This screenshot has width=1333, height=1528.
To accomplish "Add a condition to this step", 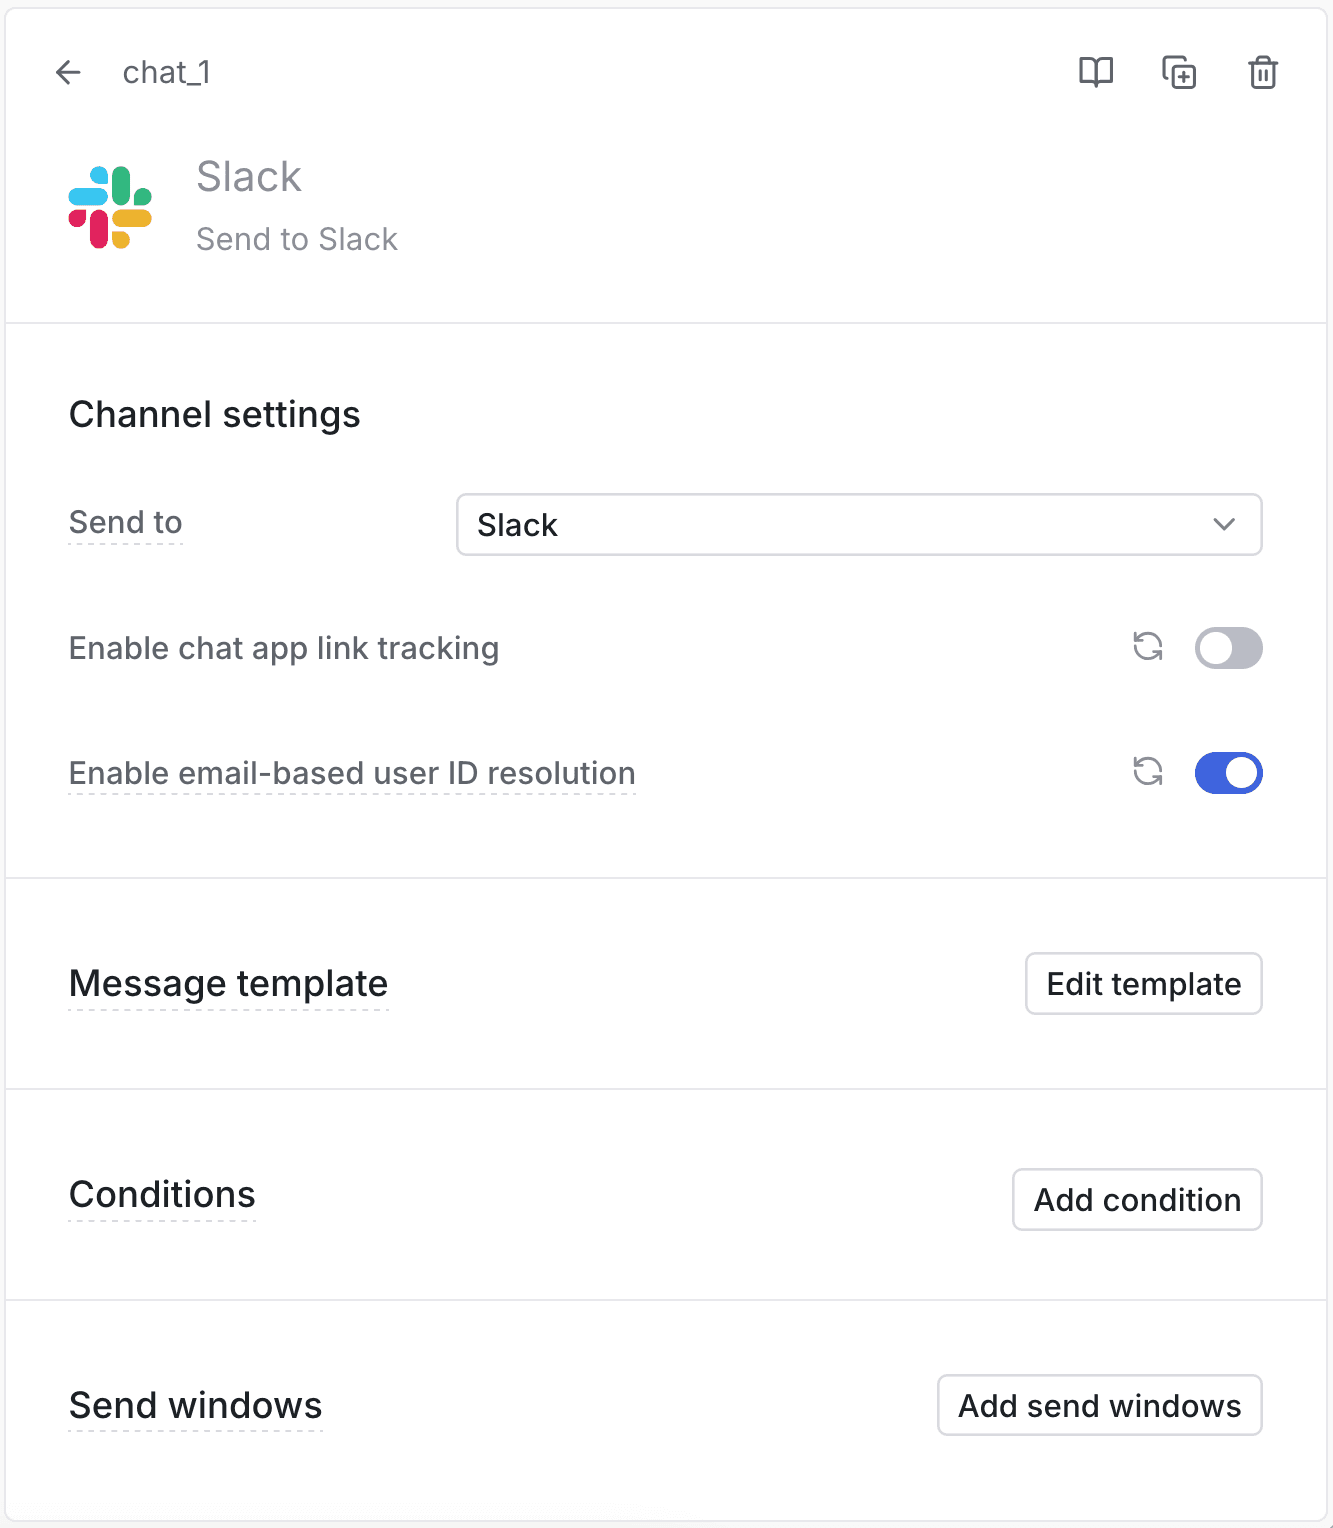I will [1137, 1200].
